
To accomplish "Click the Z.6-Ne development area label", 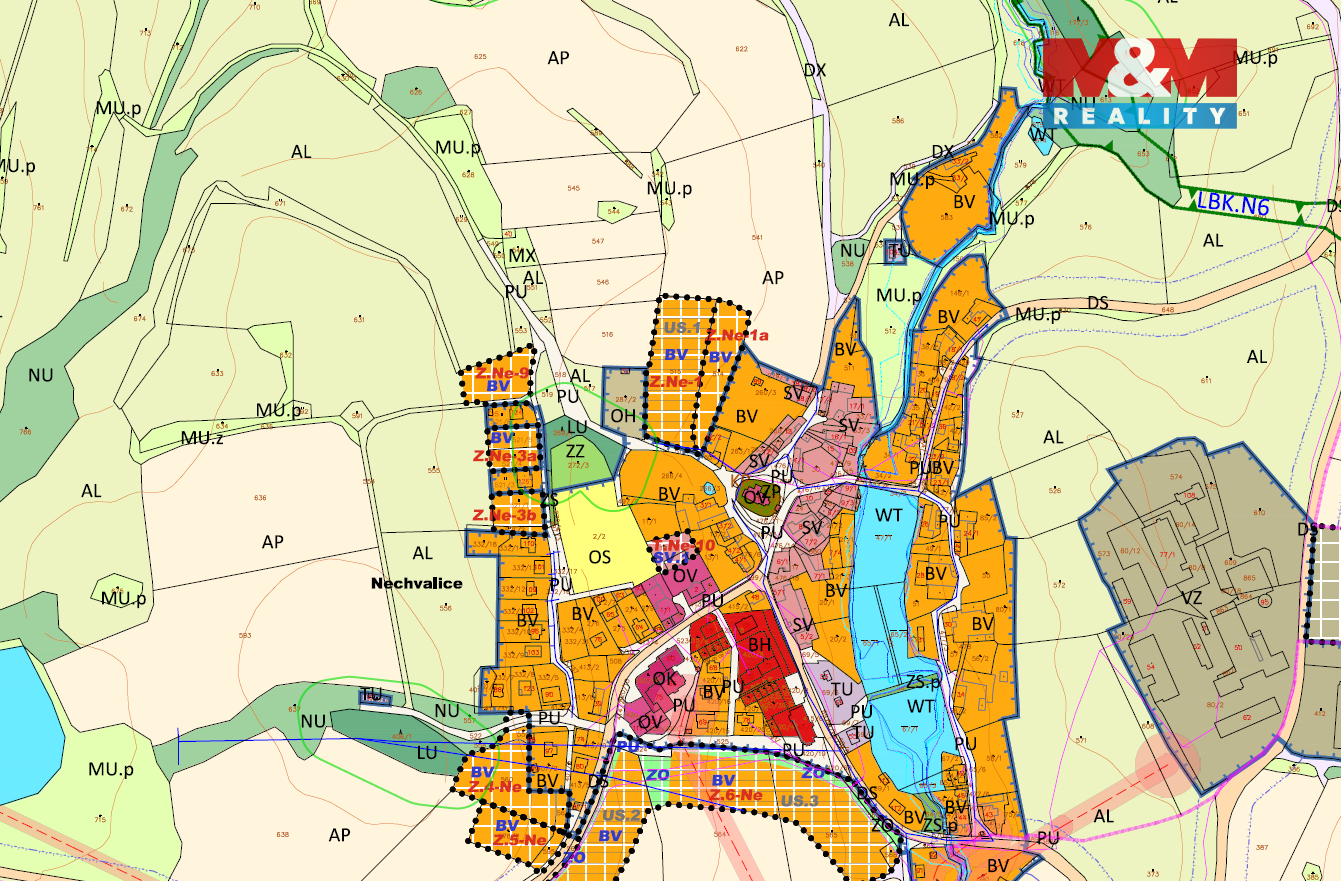I will tap(736, 795).
